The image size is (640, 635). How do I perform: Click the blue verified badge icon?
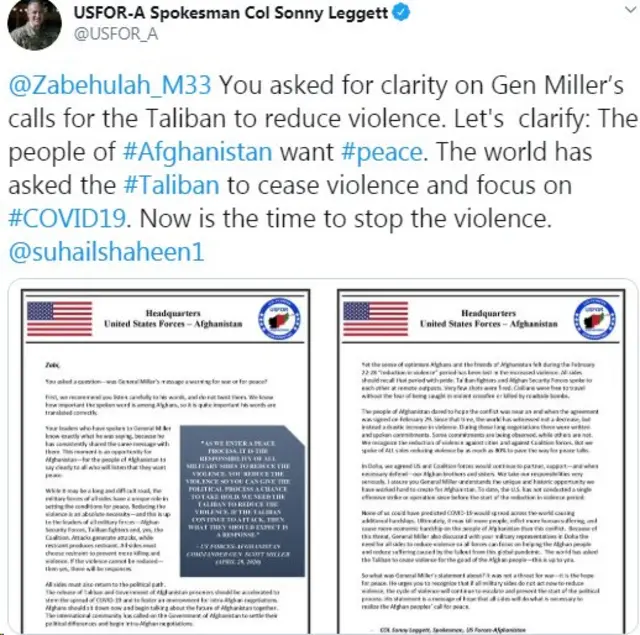point(401,12)
